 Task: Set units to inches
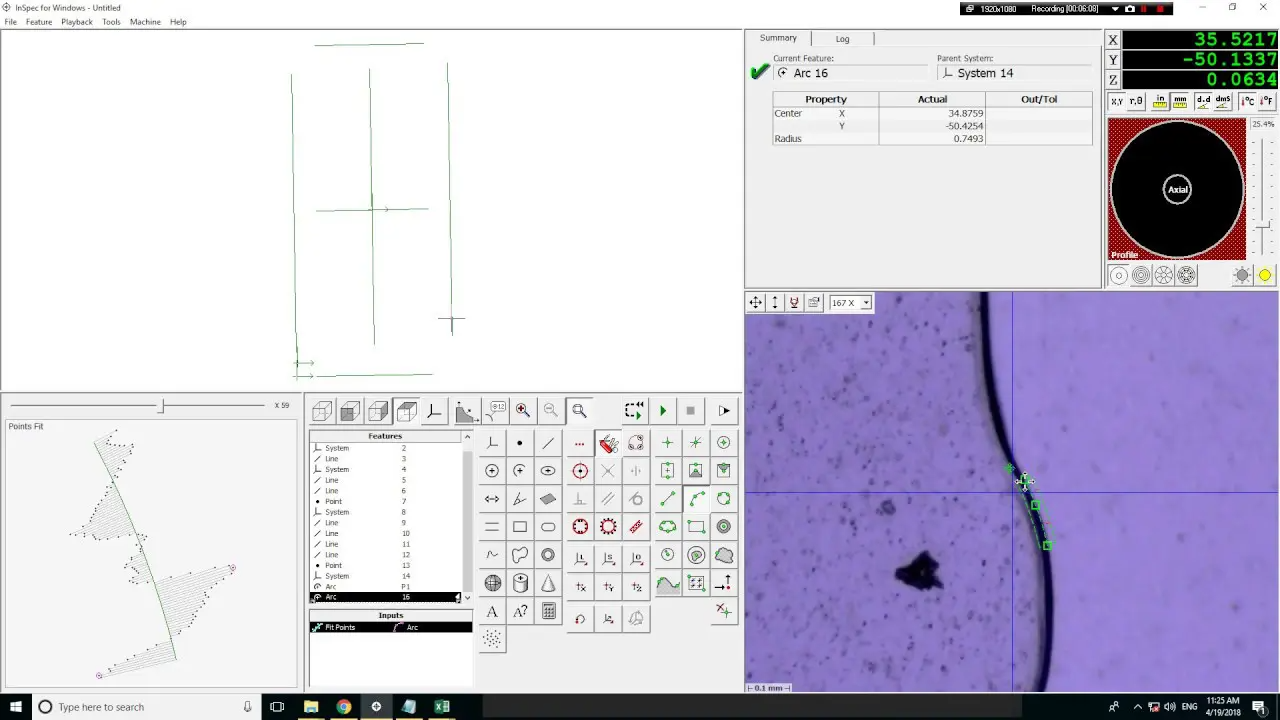1160,101
